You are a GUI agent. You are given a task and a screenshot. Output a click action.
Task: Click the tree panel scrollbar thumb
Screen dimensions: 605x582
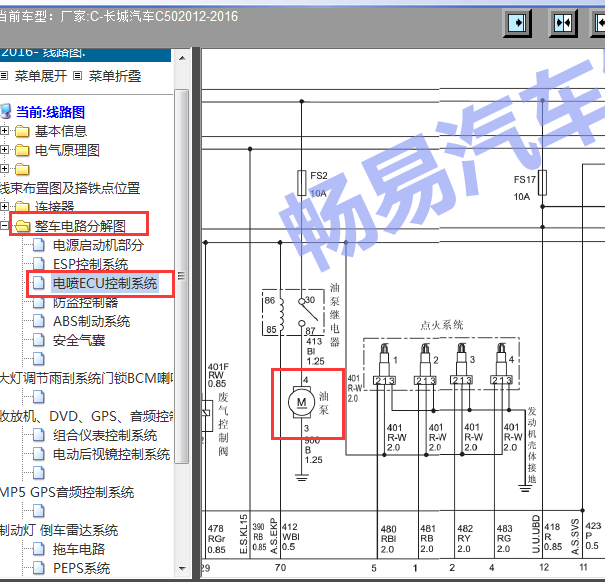point(181,276)
